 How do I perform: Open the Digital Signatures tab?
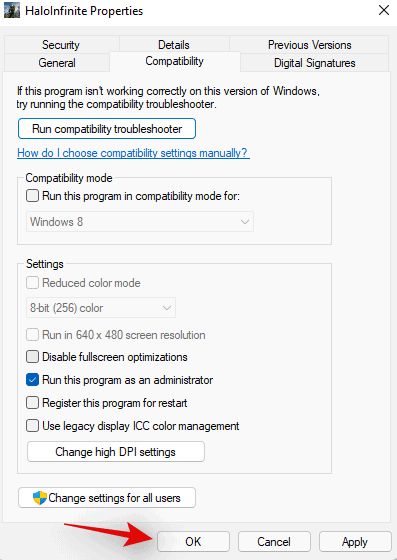pos(315,63)
